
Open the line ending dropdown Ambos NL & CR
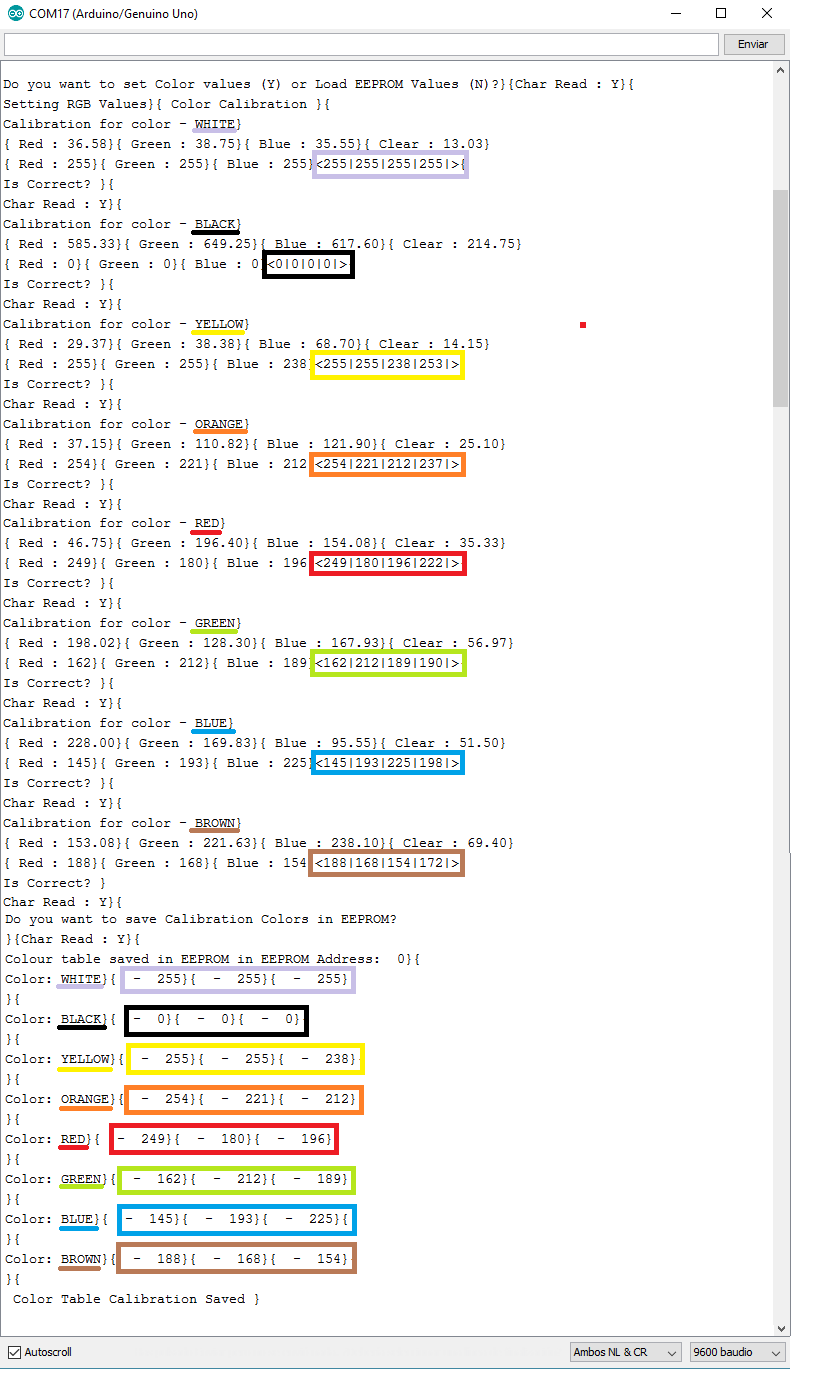(x=625, y=1352)
